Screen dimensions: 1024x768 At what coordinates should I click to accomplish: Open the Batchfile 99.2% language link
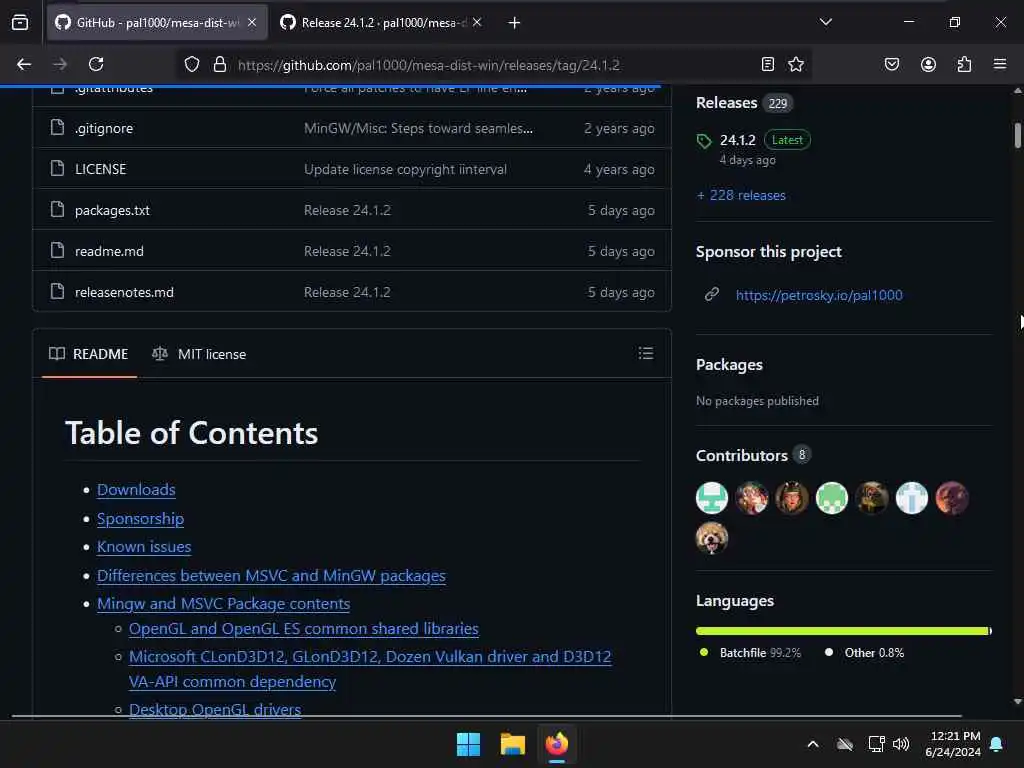[750, 652]
